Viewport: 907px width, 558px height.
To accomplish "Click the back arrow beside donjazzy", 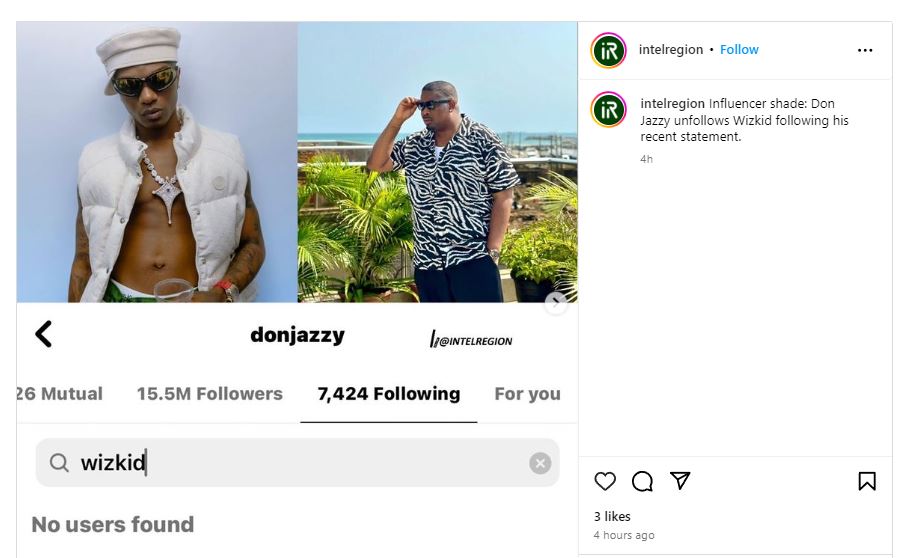I will 43,334.
